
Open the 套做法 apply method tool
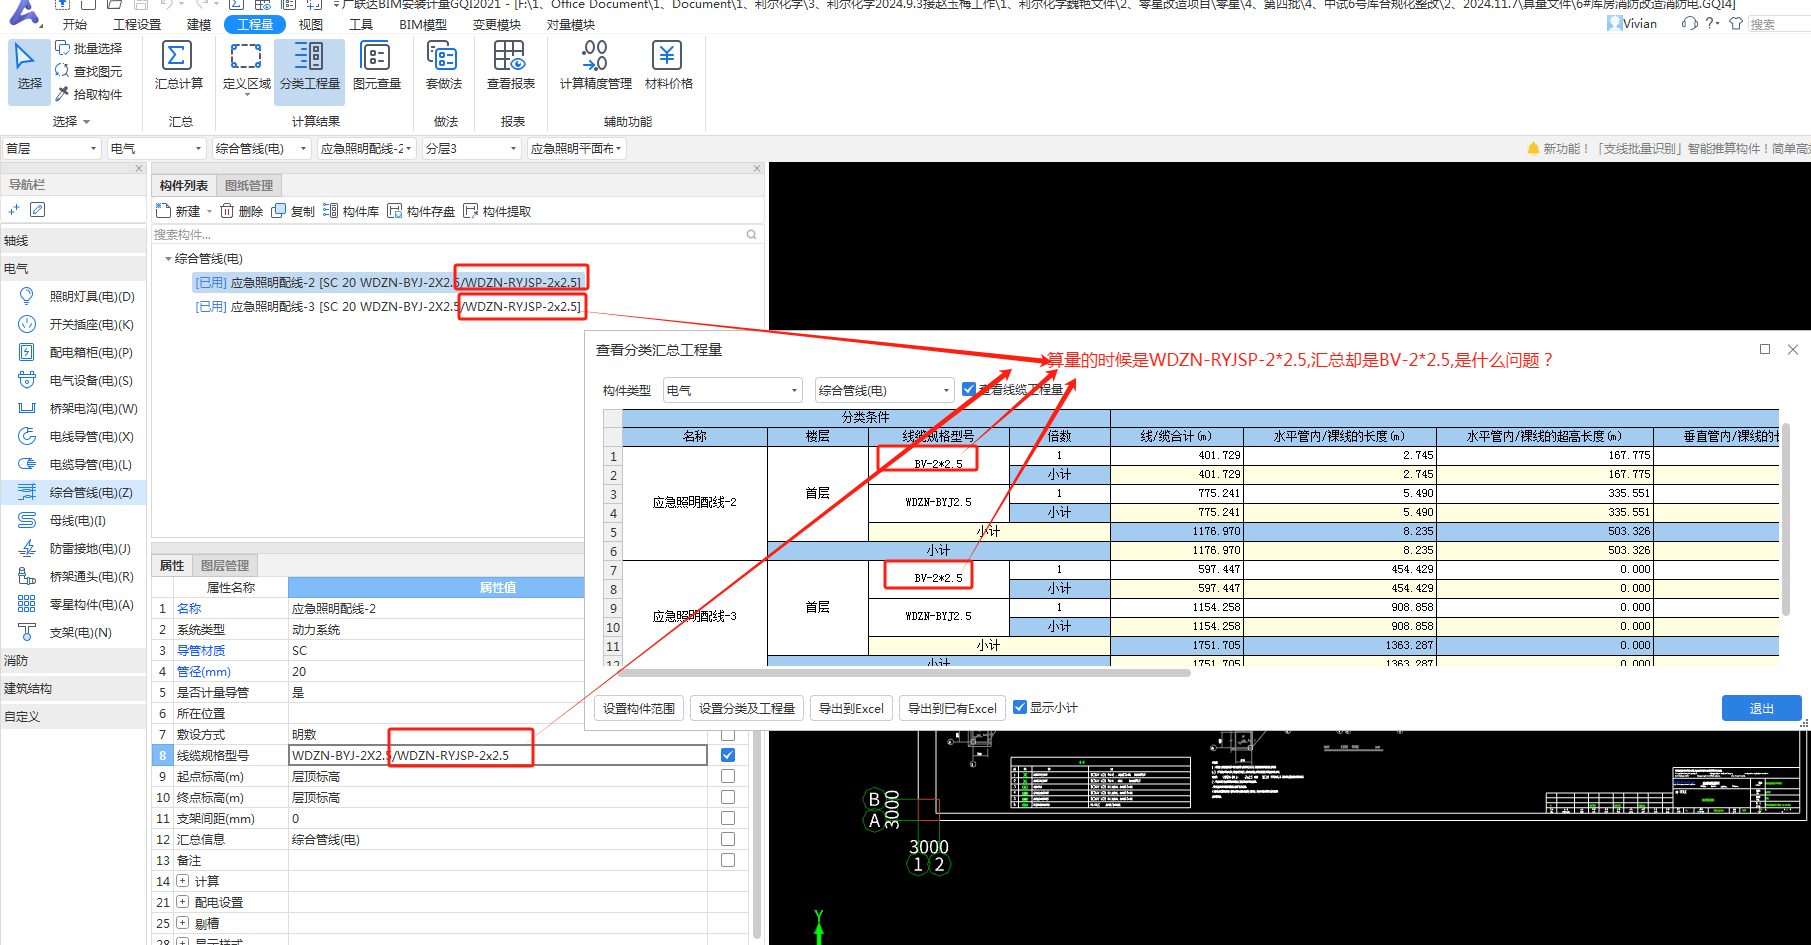pyautogui.click(x=444, y=66)
